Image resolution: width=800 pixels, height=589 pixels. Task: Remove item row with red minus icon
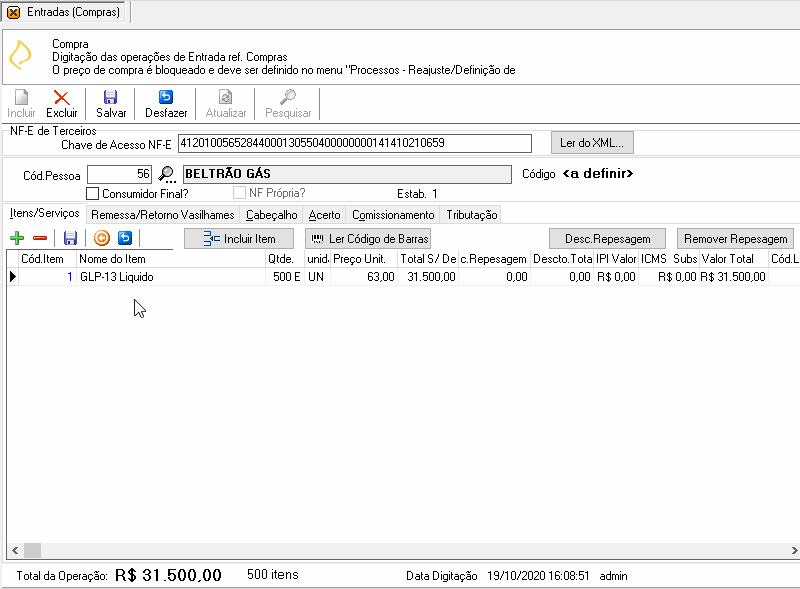click(40, 238)
